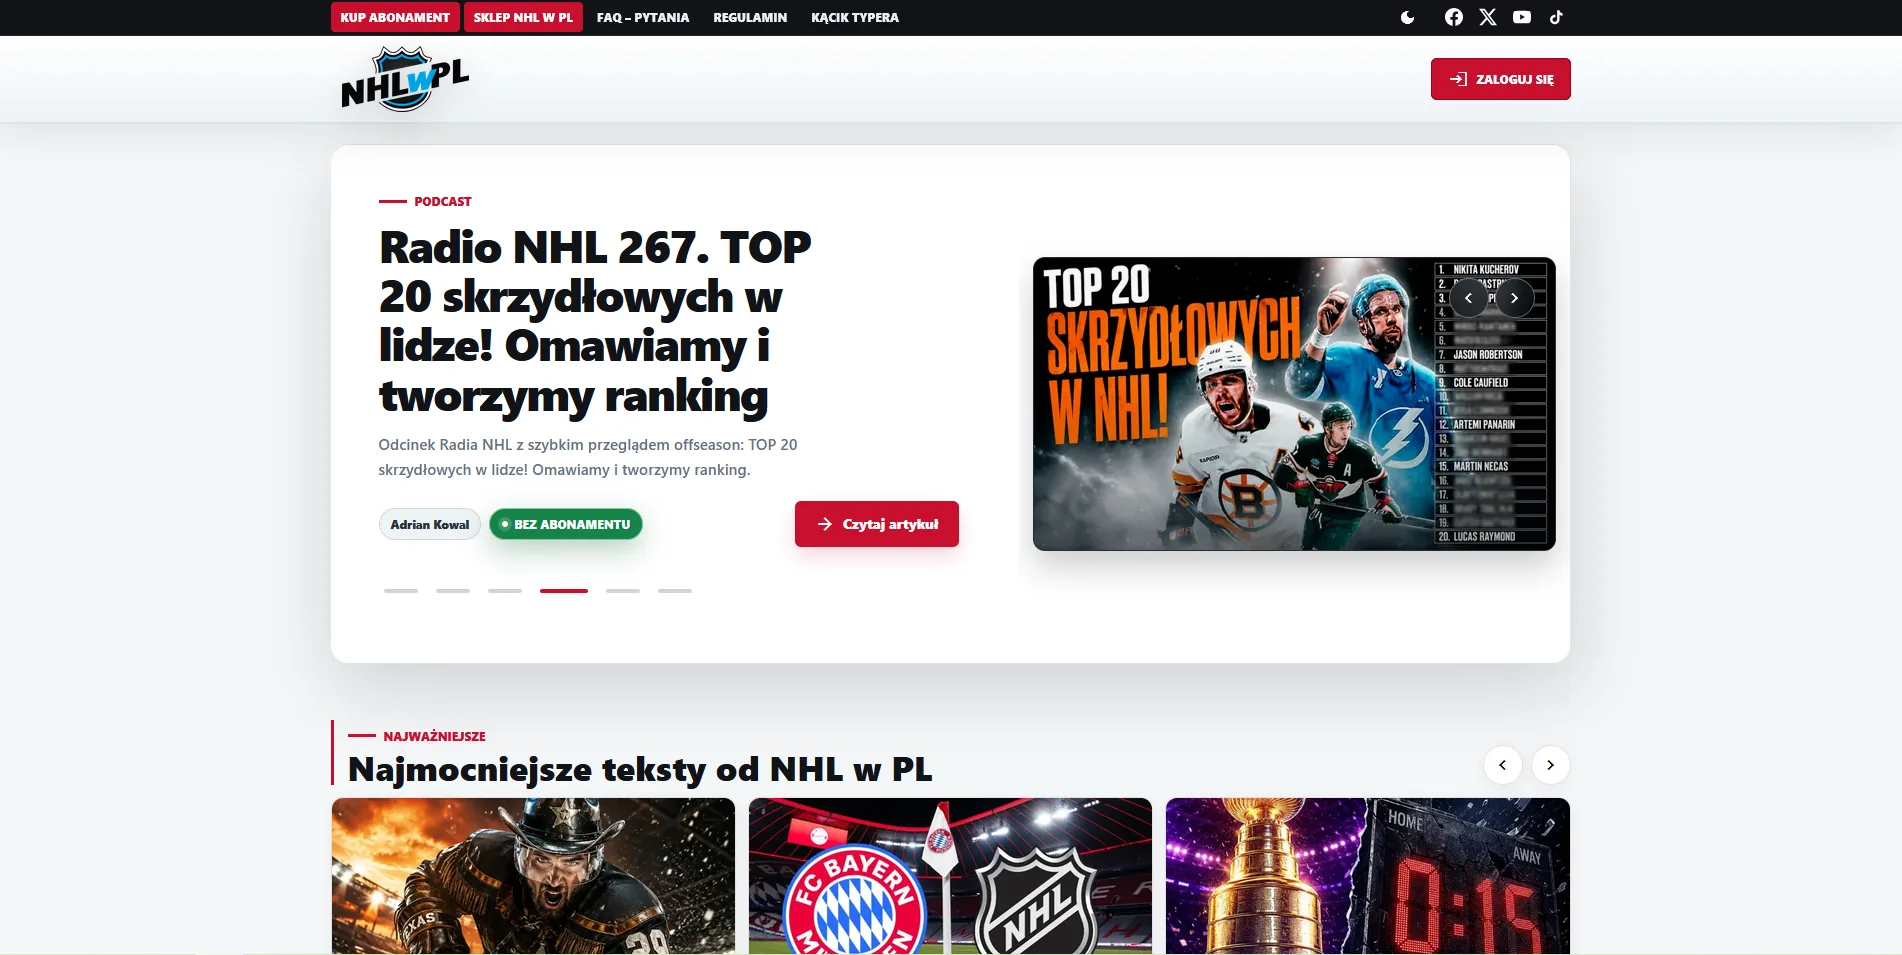Open the FC Bayern and NHL article card
1902x955 pixels.
coord(950,876)
